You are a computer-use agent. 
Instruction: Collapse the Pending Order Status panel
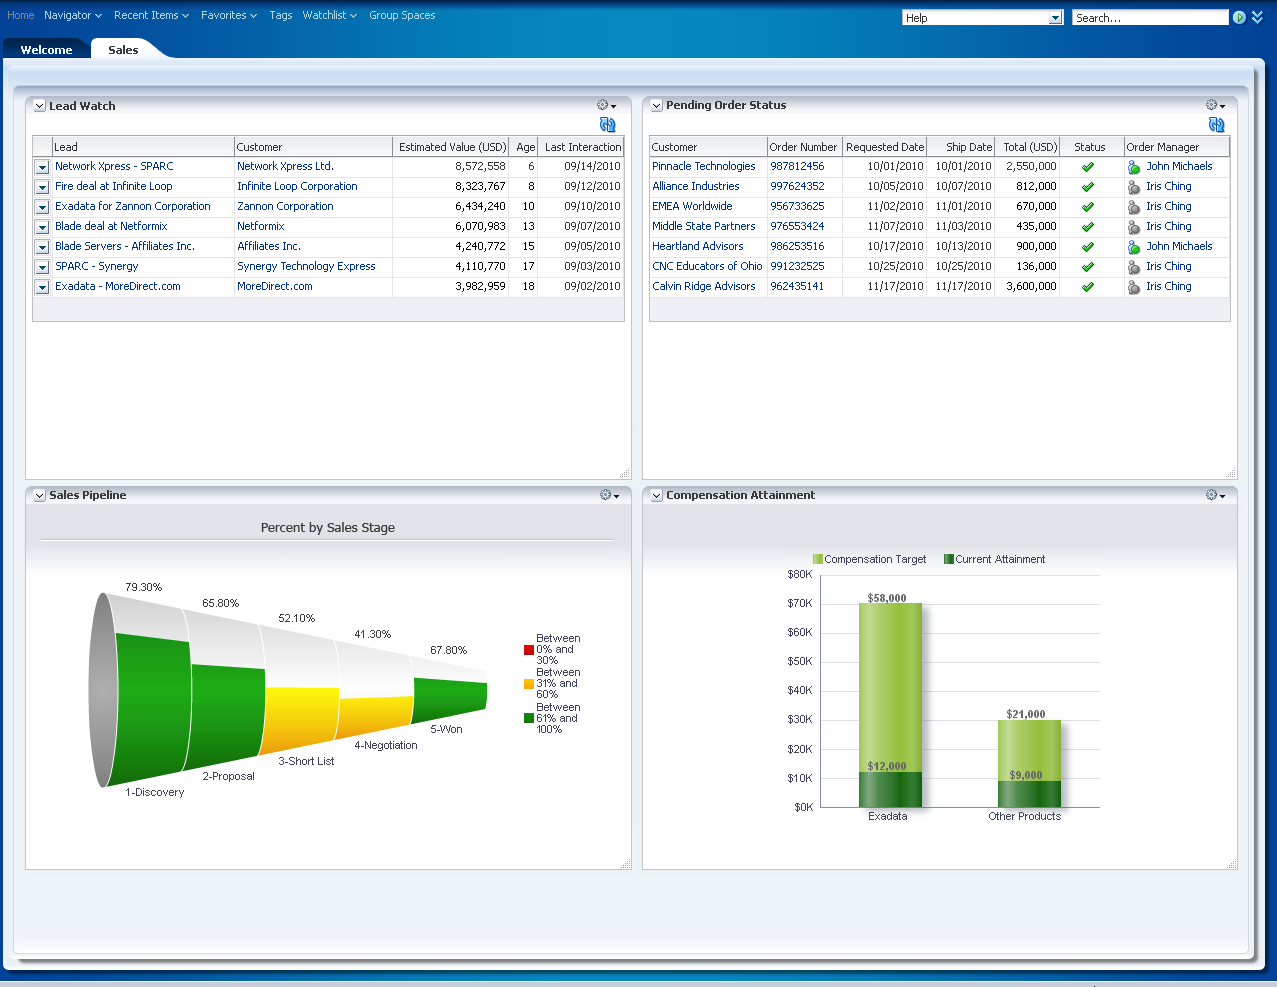657,106
